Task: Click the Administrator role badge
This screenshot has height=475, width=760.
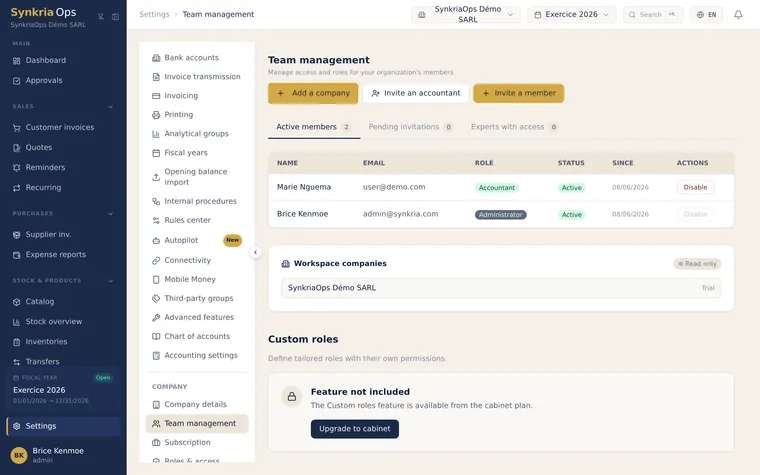Action: [x=501, y=215]
